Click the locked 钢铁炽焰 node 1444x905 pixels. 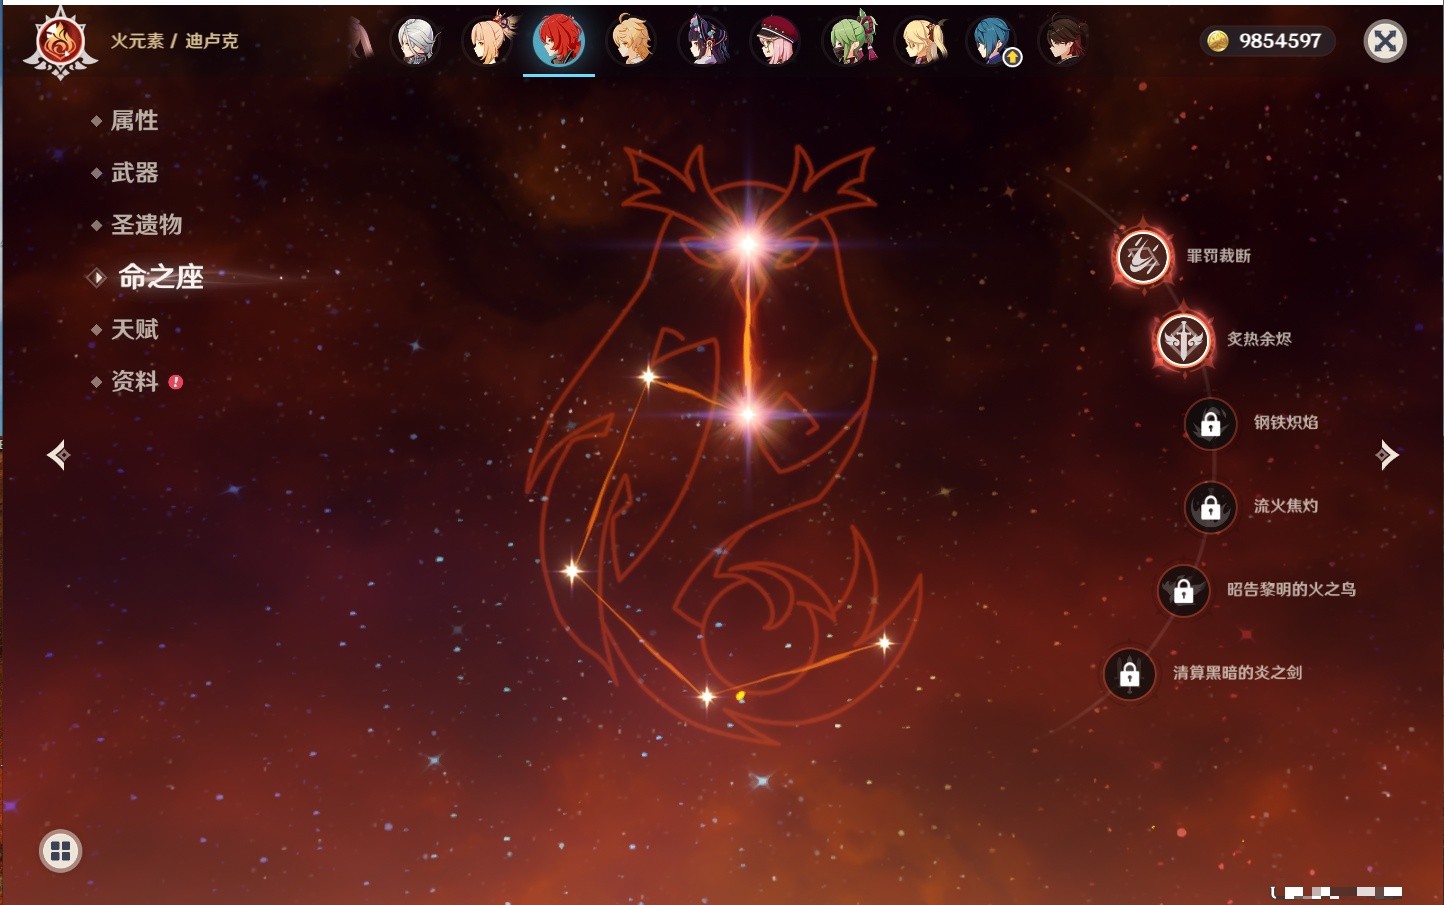[x=1211, y=424]
